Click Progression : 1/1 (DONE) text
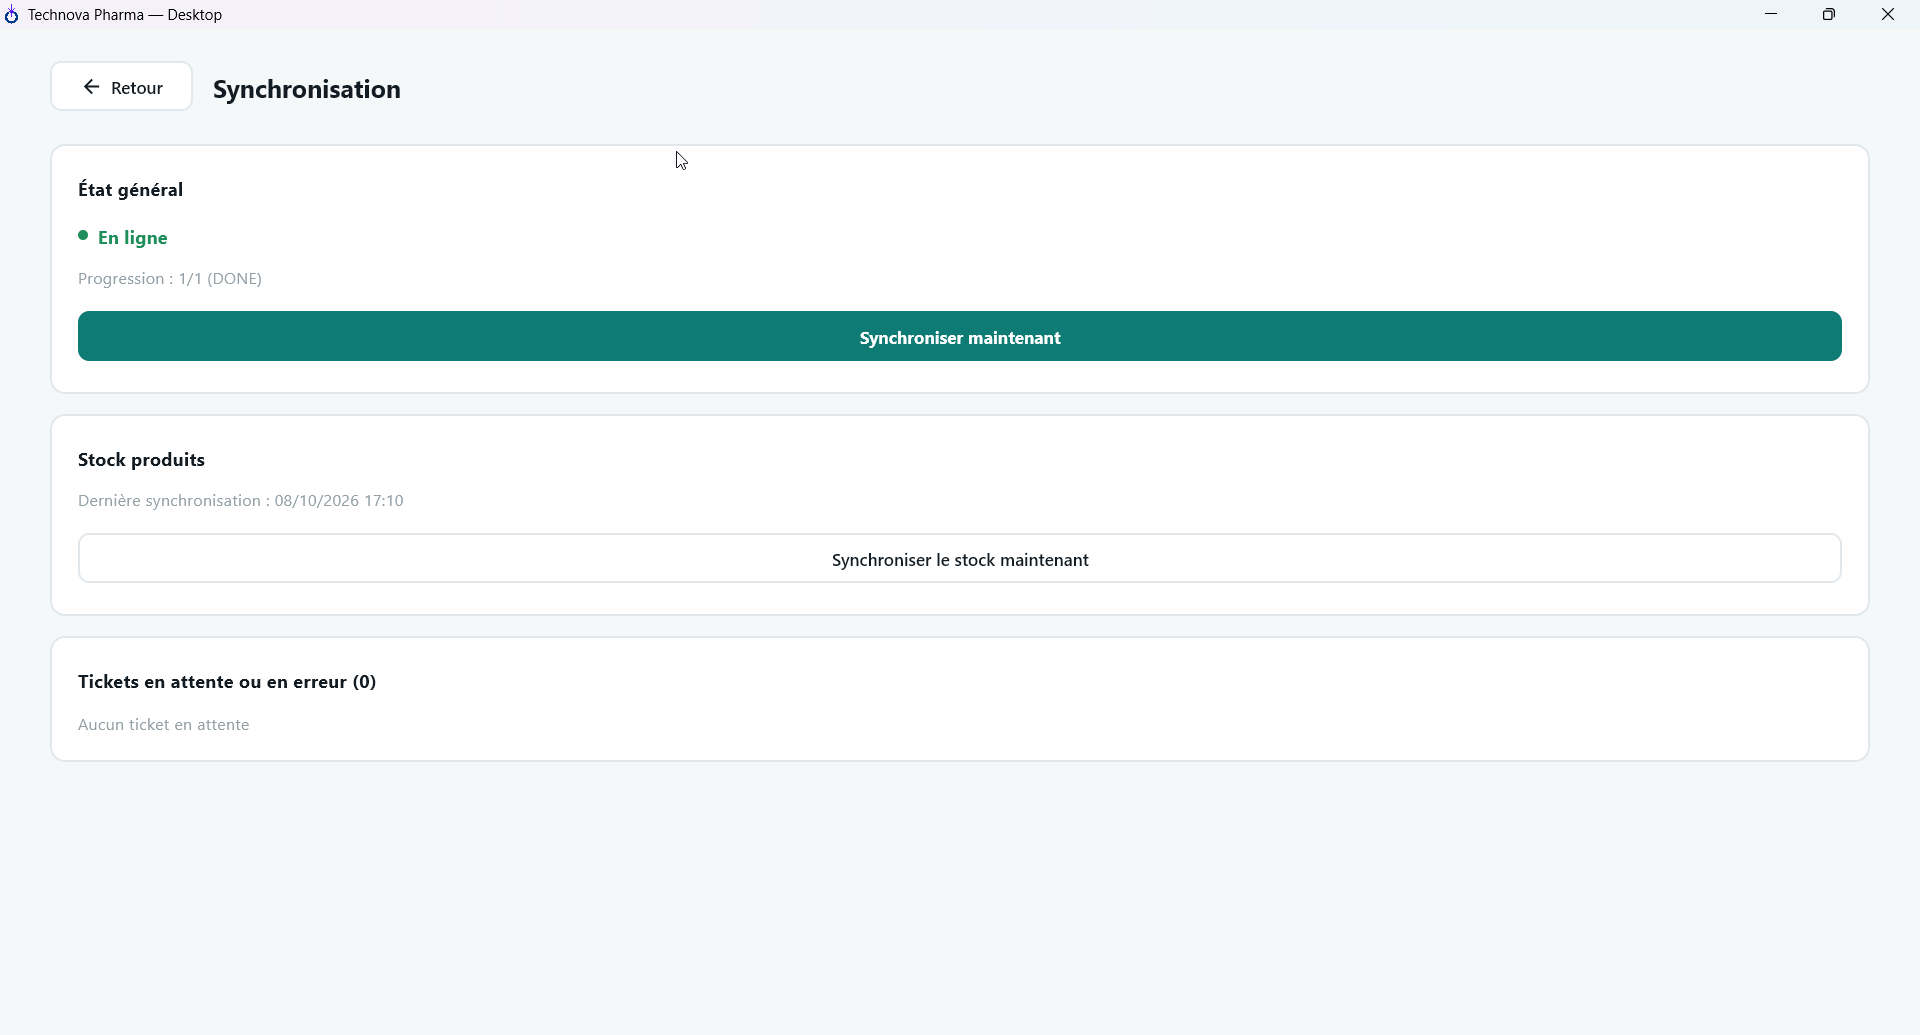The image size is (1920, 1035). tap(170, 279)
